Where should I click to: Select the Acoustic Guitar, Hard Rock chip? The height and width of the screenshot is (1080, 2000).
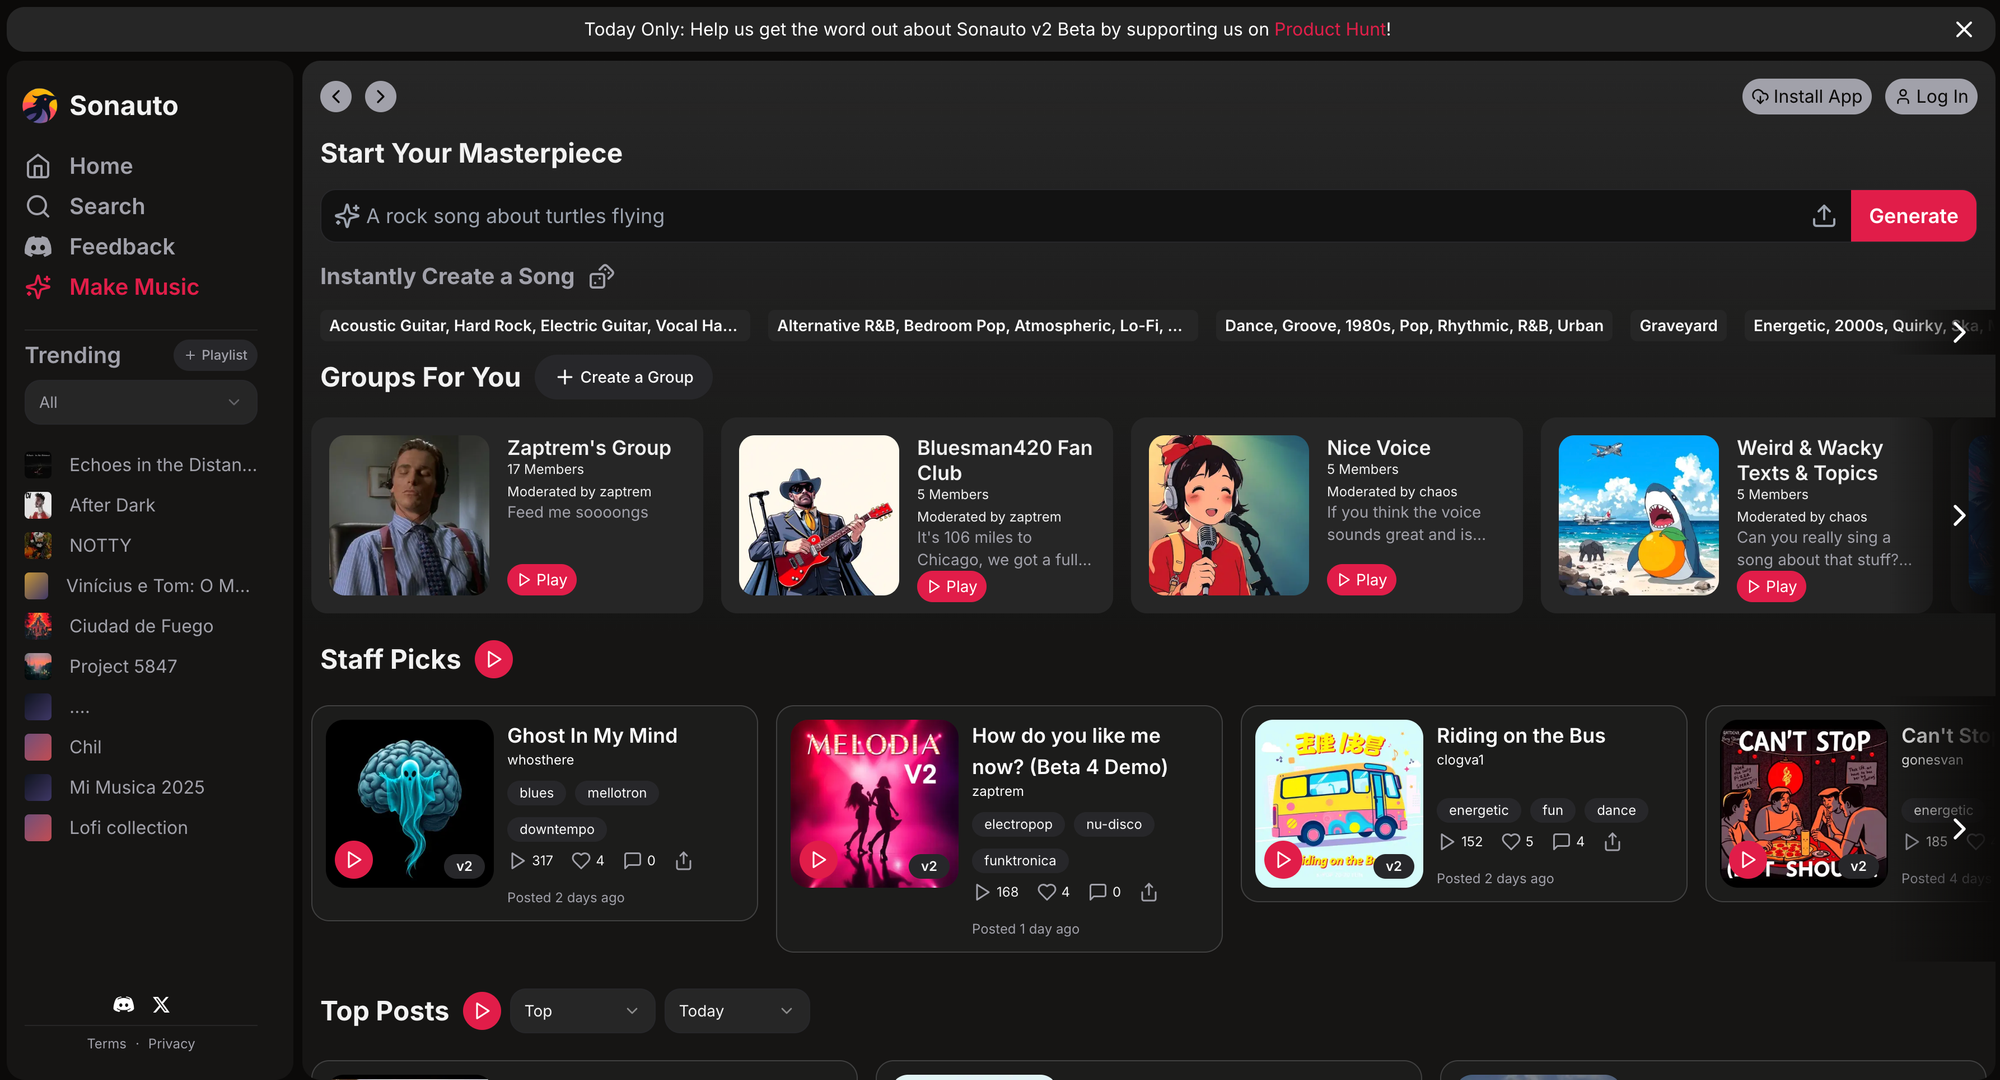click(x=534, y=325)
